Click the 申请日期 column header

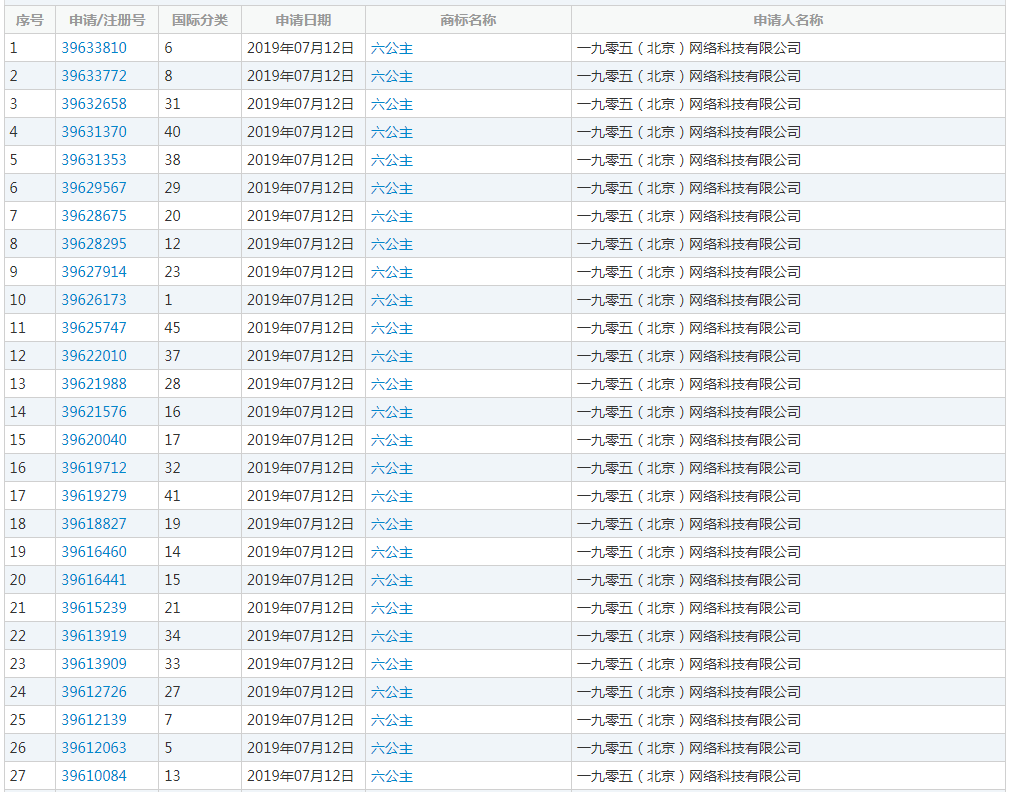[x=303, y=20]
